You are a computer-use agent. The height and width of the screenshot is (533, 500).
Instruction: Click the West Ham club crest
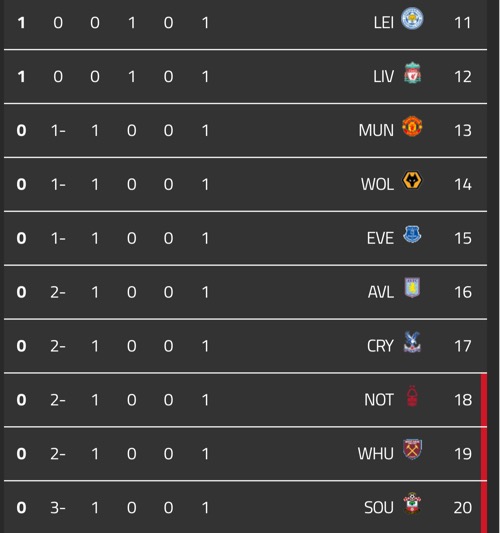pos(412,449)
